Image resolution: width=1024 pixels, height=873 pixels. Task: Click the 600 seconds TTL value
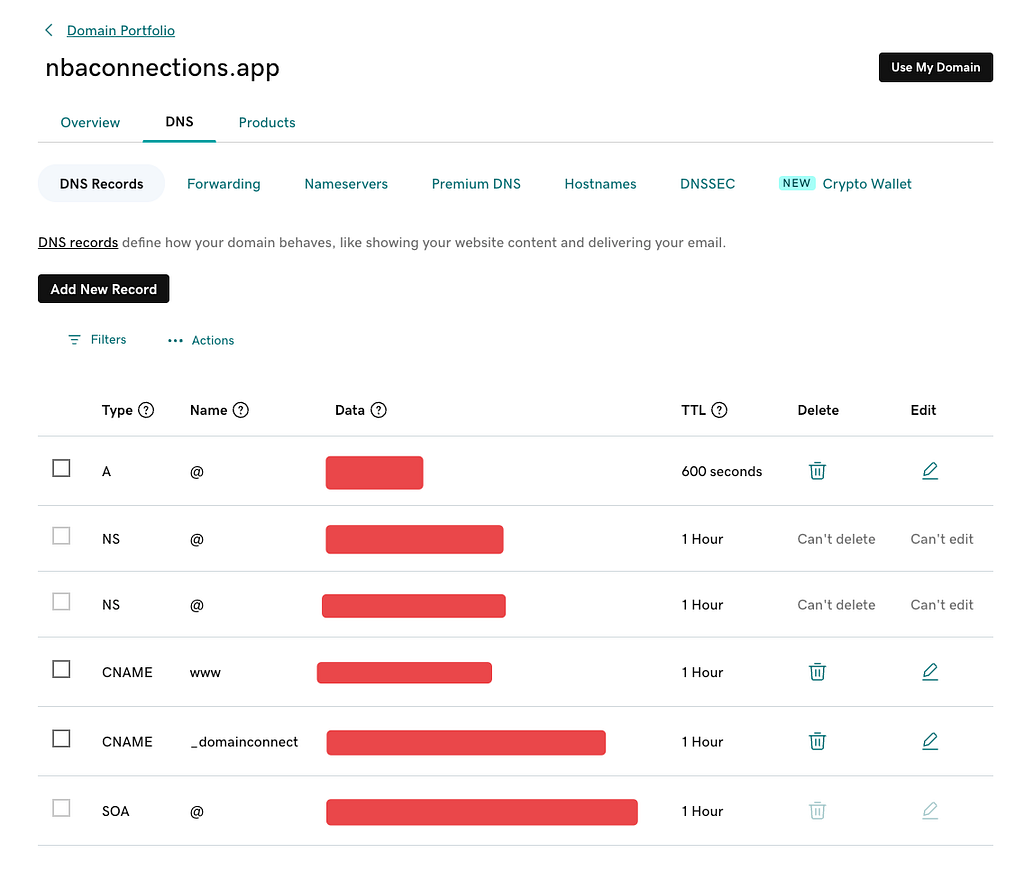(x=722, y=471)
